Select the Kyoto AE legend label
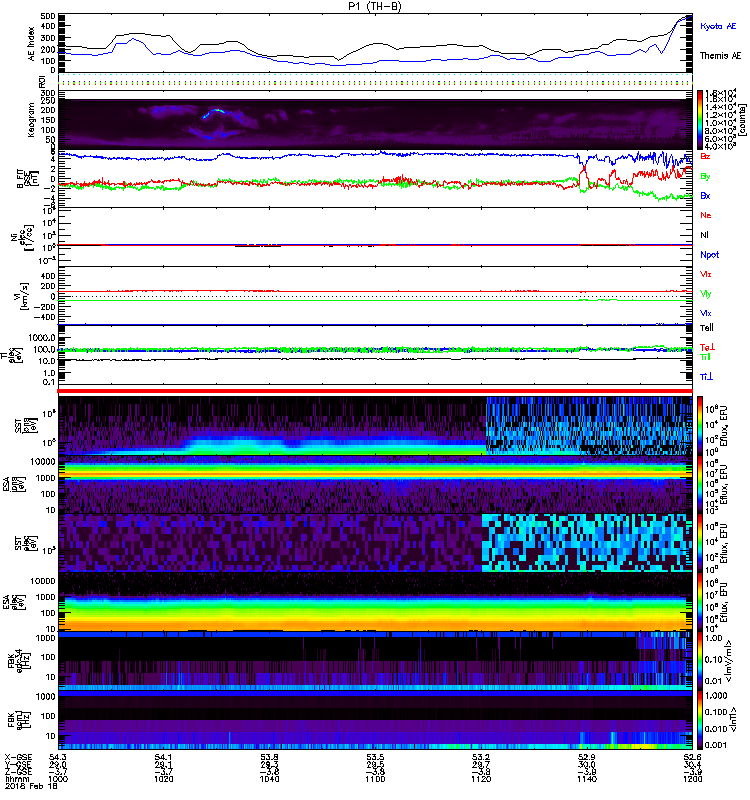This screenshot has width=750, height=800. [x=718, y=24]
